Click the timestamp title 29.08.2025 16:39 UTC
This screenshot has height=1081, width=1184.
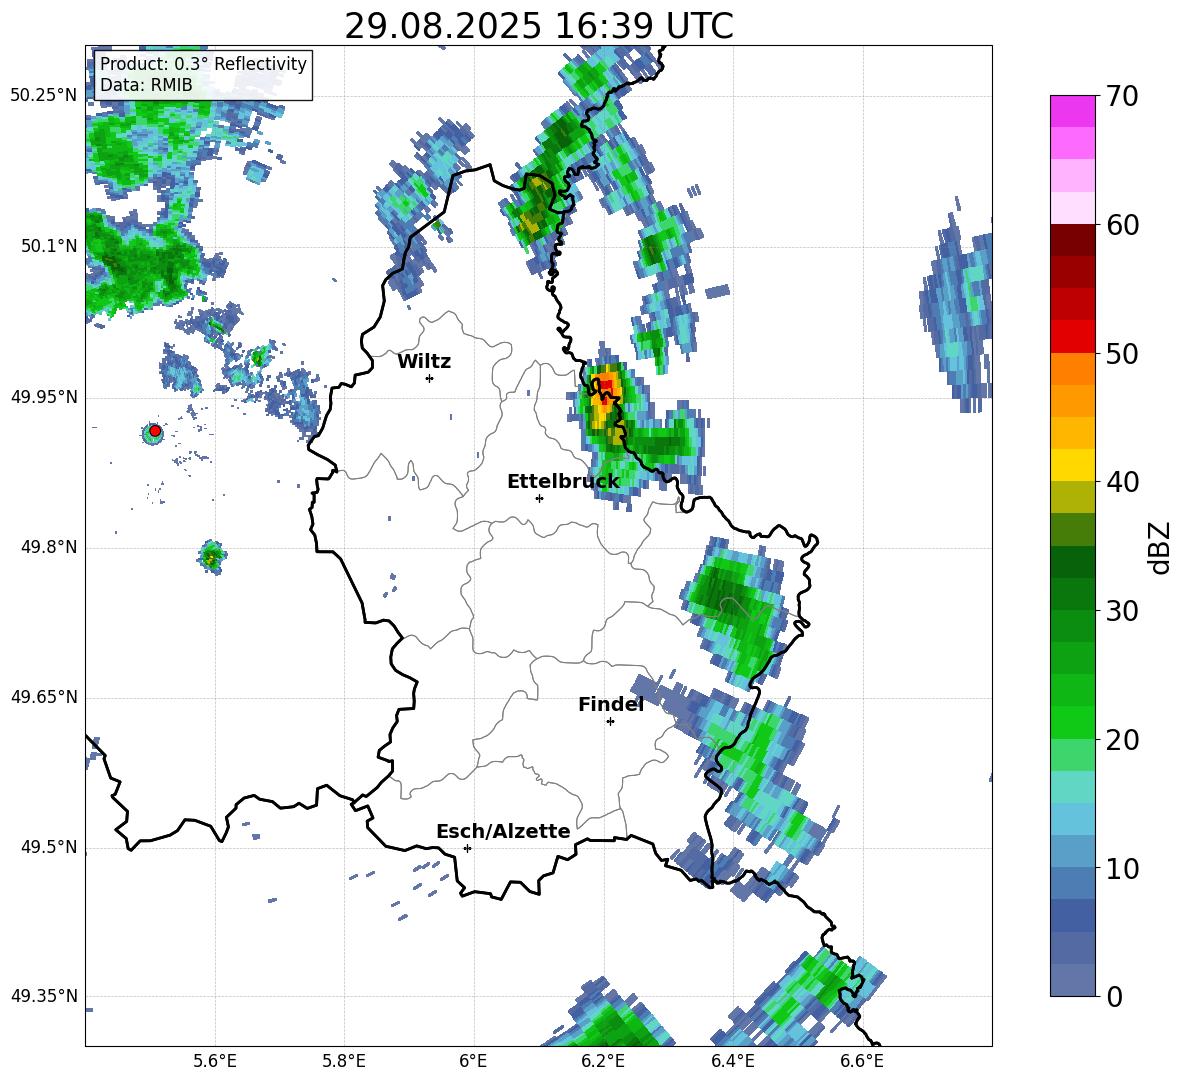[538, 26]
